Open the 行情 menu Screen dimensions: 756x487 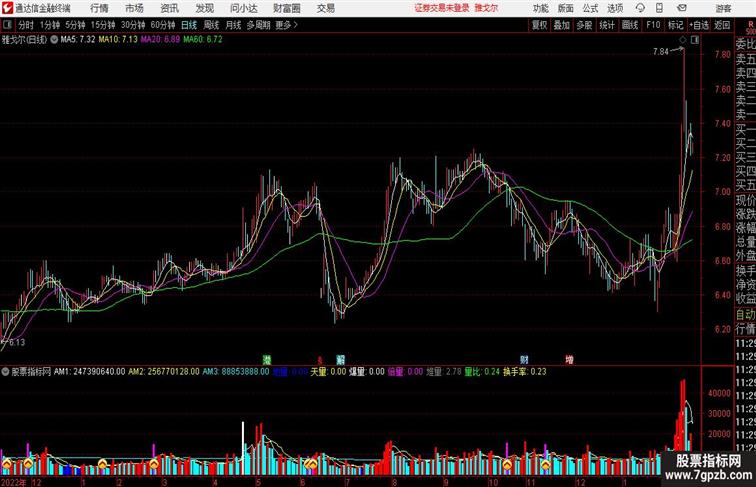(x=99, y=8)
